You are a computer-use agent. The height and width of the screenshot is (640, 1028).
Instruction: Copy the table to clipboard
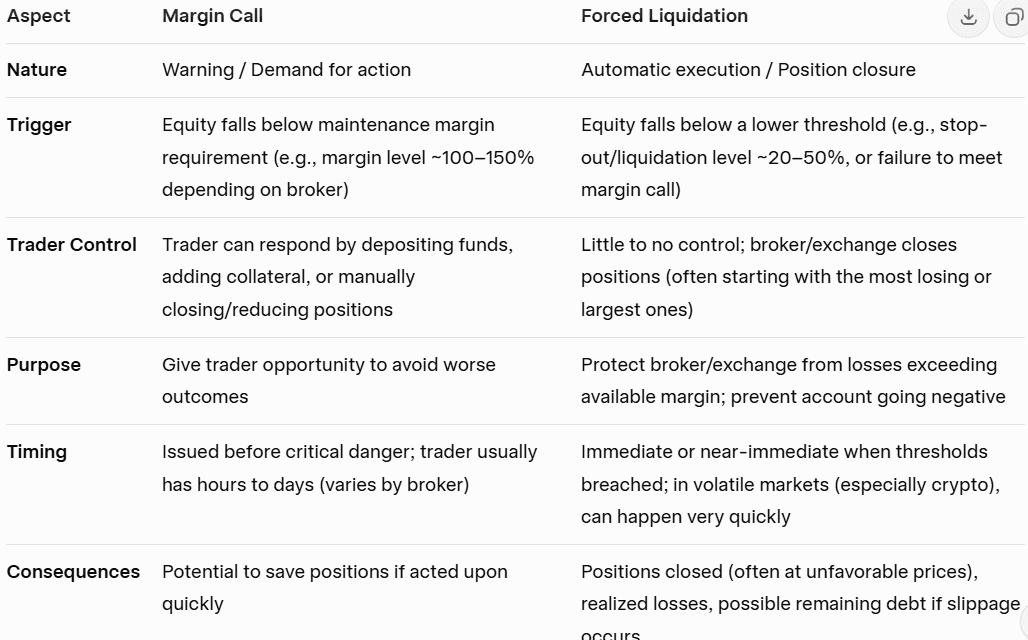(1014, 17)
